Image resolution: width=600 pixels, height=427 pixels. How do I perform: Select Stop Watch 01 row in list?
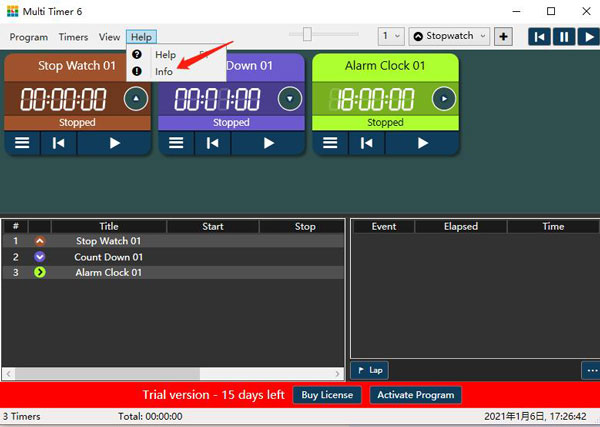pos(173,241)
